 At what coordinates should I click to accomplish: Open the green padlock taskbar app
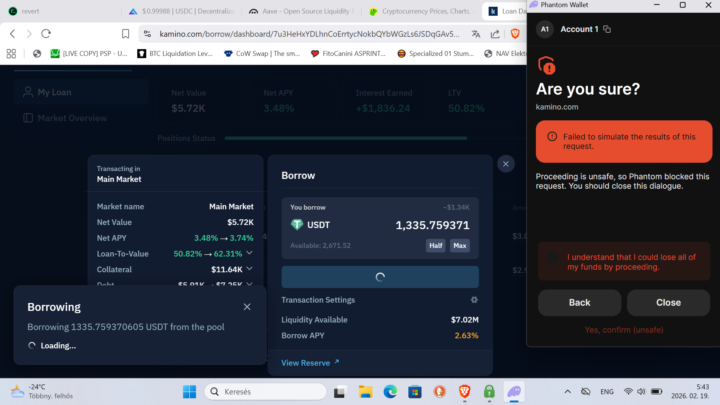[489, 392]
